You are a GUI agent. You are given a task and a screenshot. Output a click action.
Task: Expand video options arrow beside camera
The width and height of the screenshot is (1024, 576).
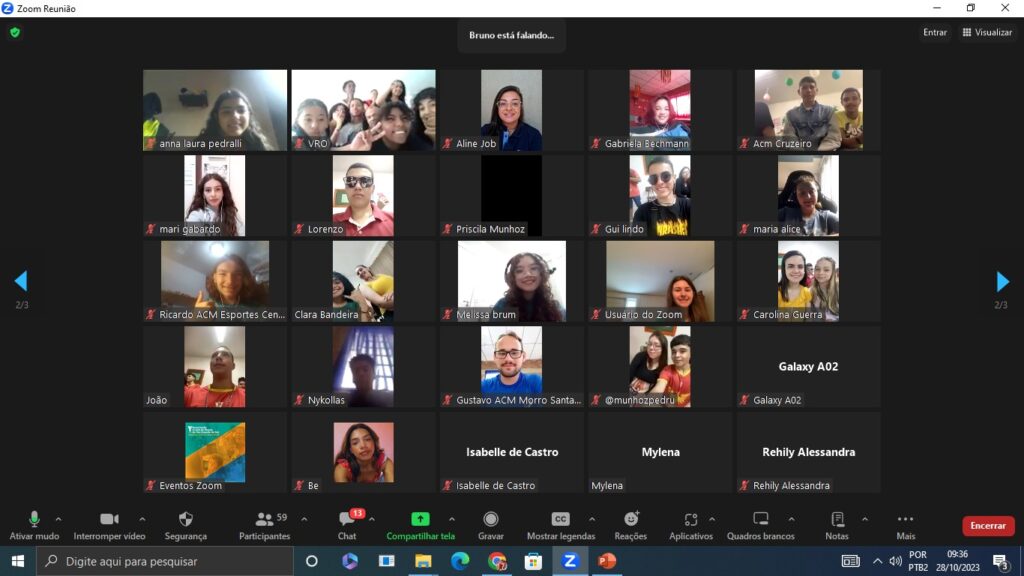point(142,519)
